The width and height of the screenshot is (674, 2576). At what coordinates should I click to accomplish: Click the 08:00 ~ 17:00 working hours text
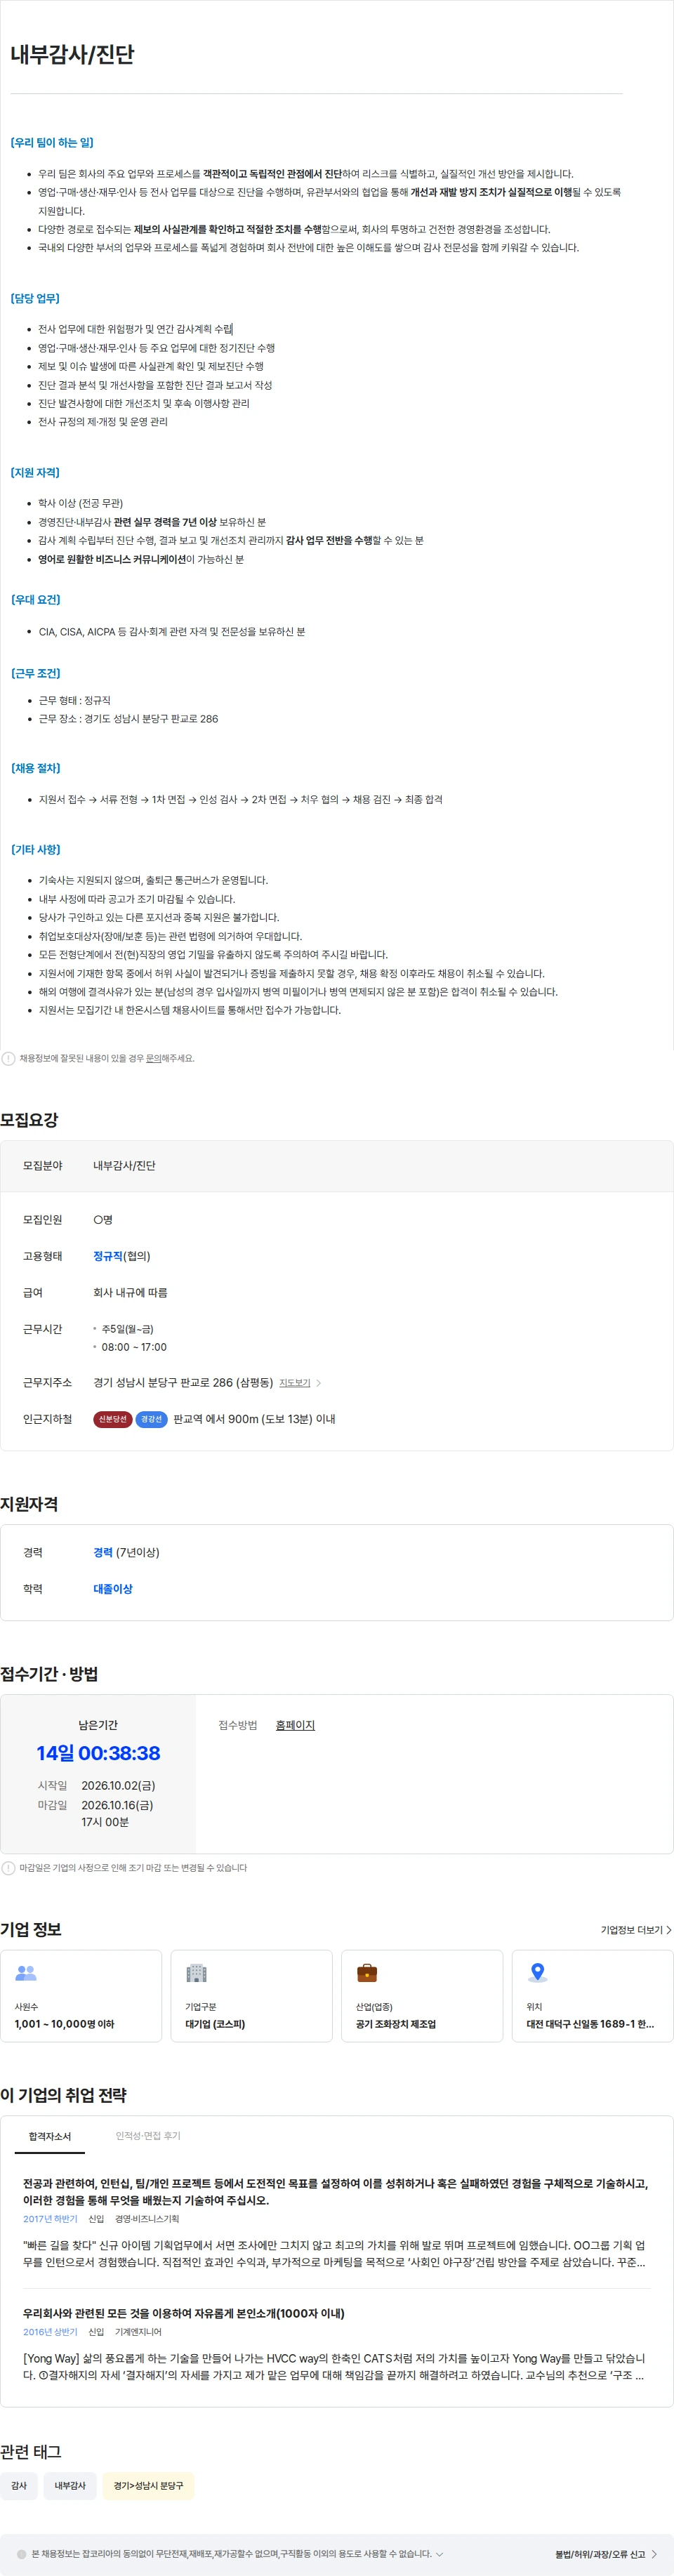tap(134, 1347)
